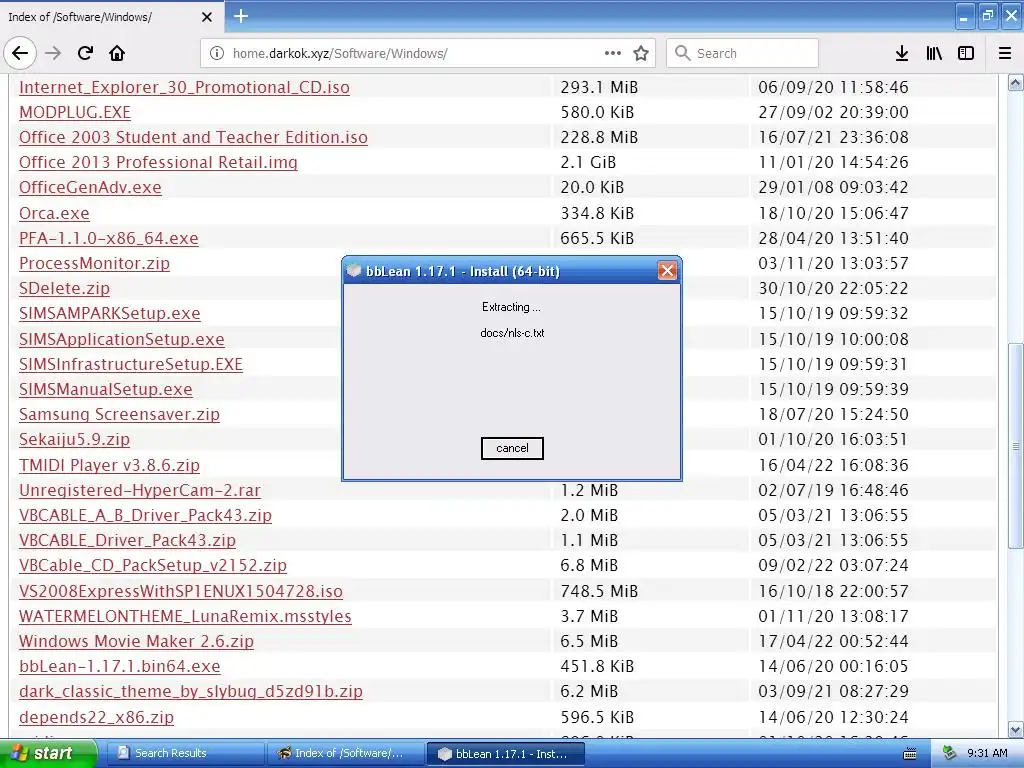The width and height of the screenshot is (1024, 768).
Task: Open dark_classic_theme_by_slybug_d5zd91b.zip link
Action: (x=191, y=691)
